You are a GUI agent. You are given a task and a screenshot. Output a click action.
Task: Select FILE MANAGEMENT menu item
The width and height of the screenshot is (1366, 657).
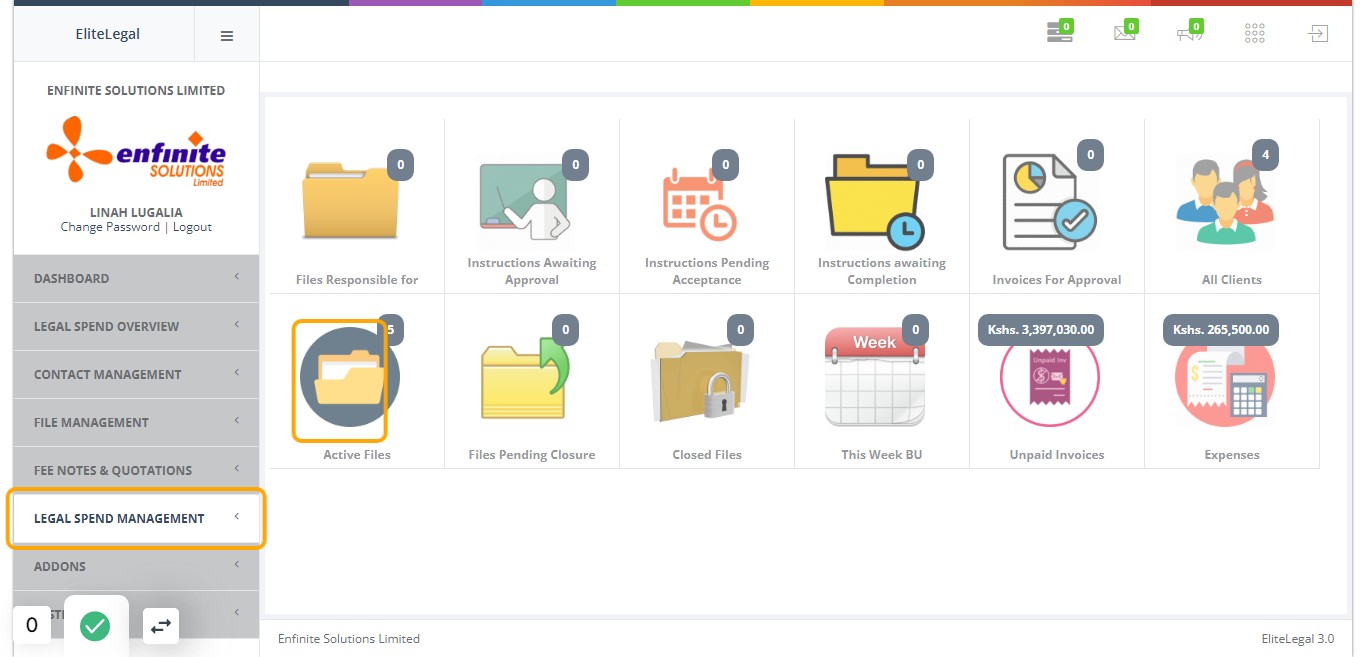click(136, 422)
